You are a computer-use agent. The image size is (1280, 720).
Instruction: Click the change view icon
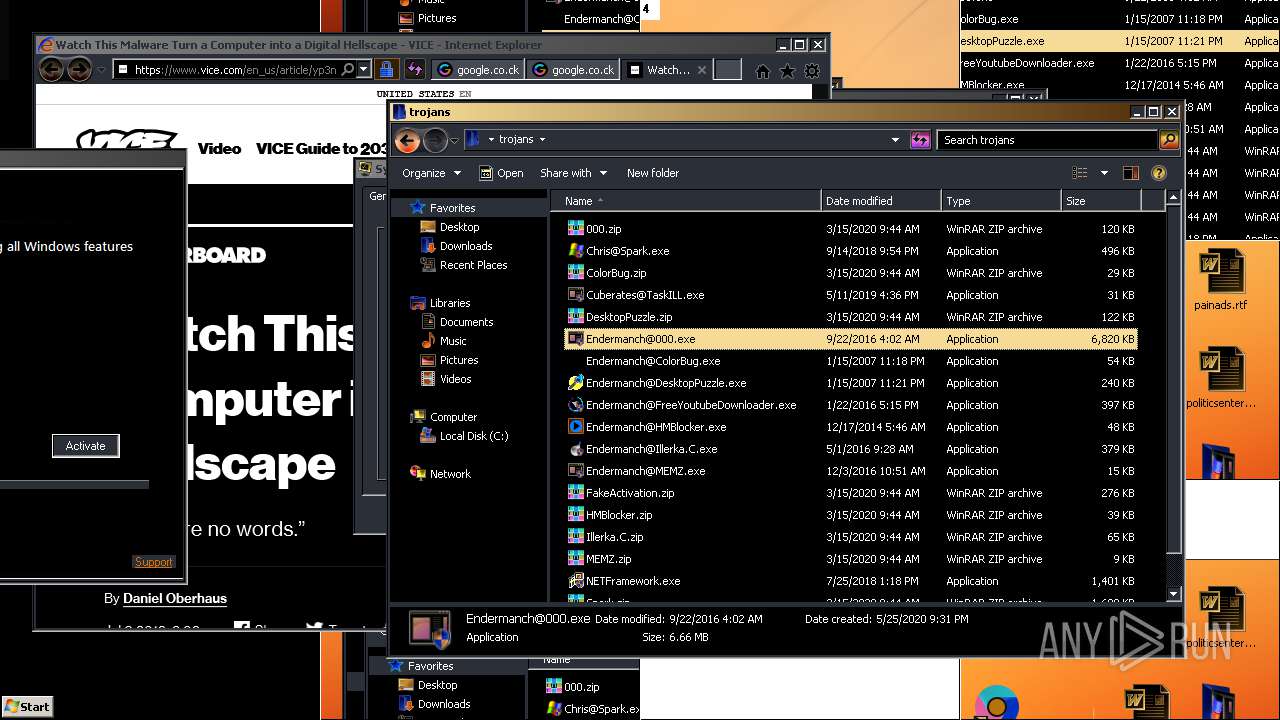click(x=1079, y=173)
